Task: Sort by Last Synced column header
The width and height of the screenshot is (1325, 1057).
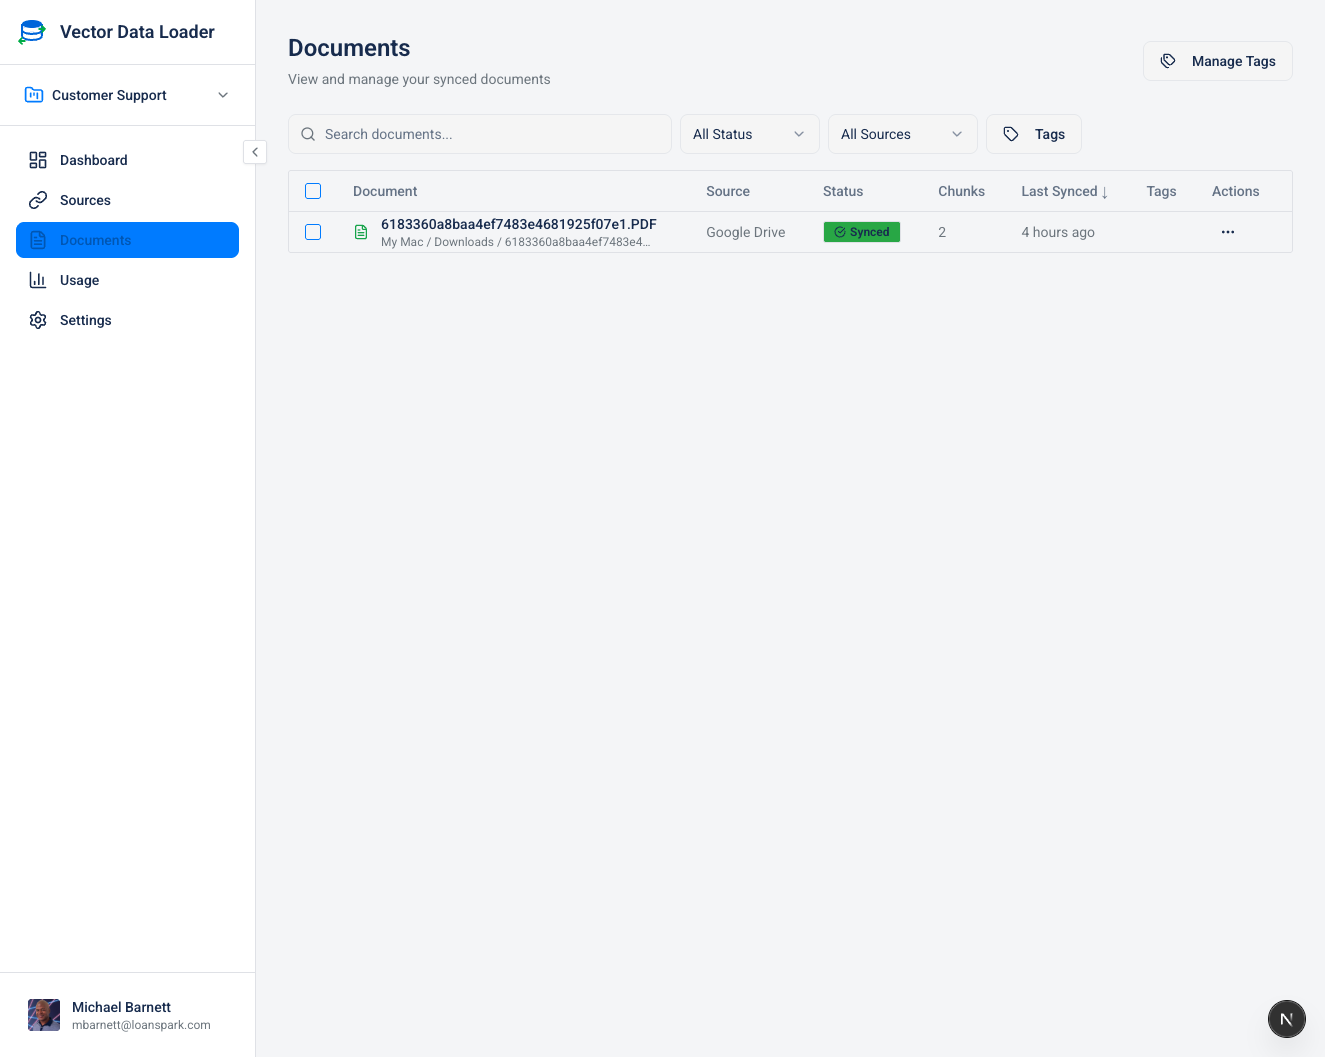Action: (1064, 190)
